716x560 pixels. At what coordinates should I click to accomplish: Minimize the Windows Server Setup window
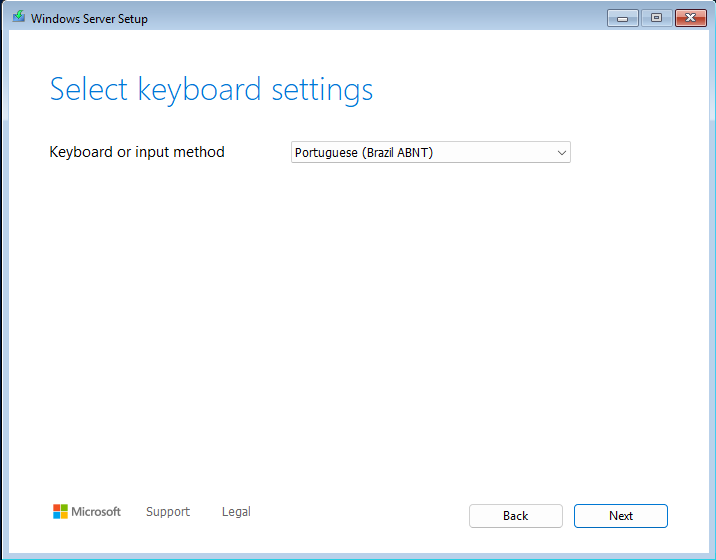(x=622, y=18)
